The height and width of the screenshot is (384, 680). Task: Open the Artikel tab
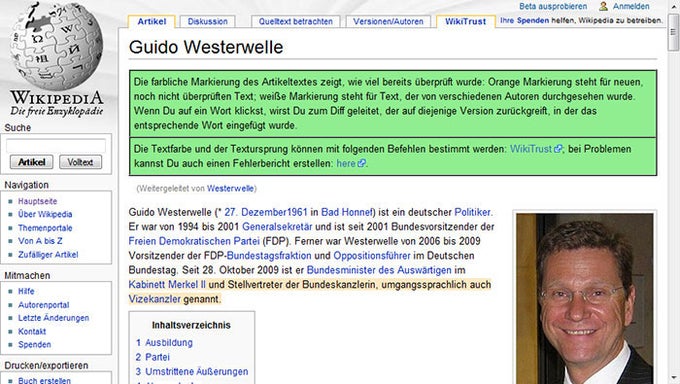click(152, 21)
